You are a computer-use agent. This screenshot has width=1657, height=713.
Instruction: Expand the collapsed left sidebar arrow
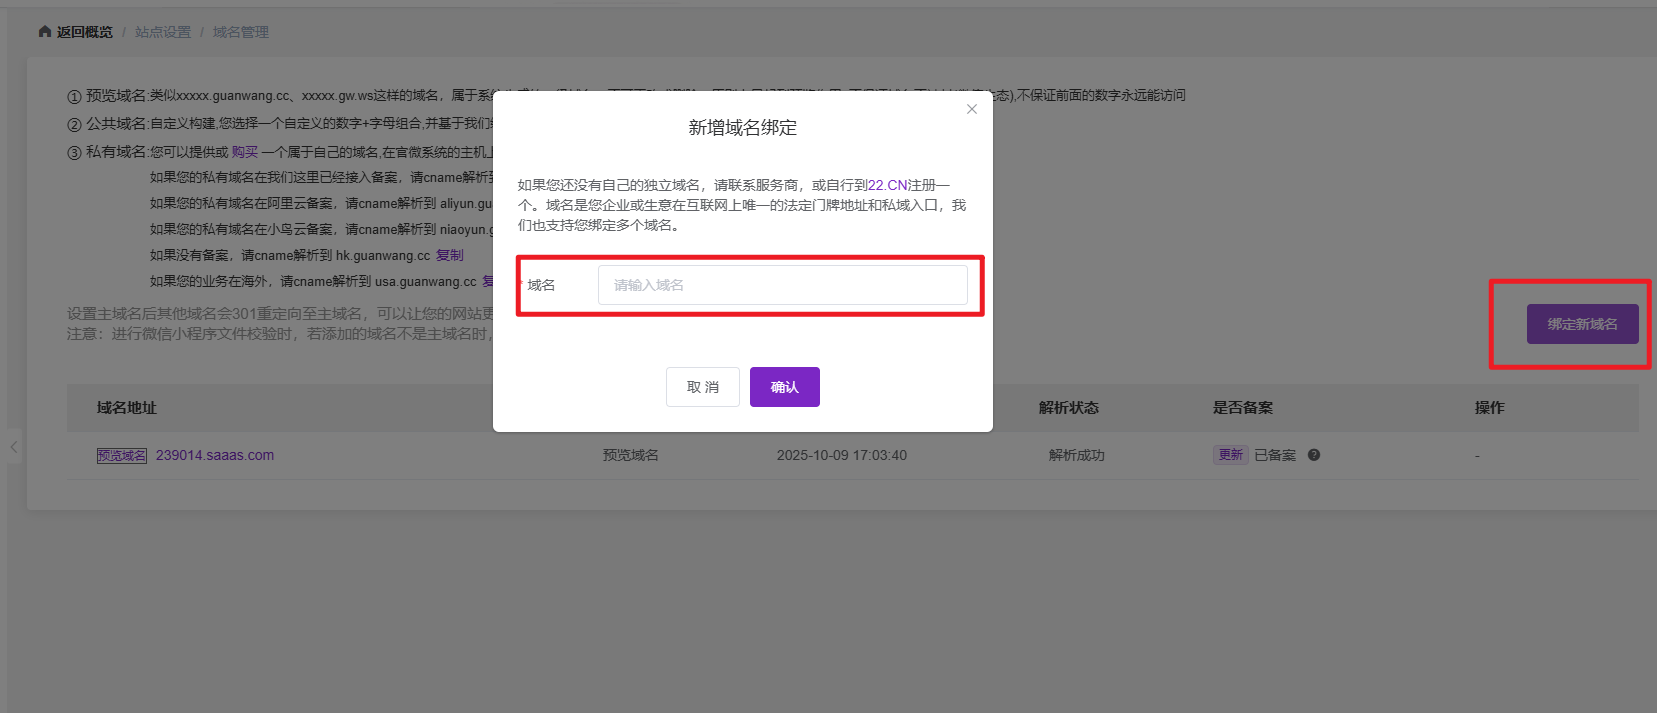point(14,447)
